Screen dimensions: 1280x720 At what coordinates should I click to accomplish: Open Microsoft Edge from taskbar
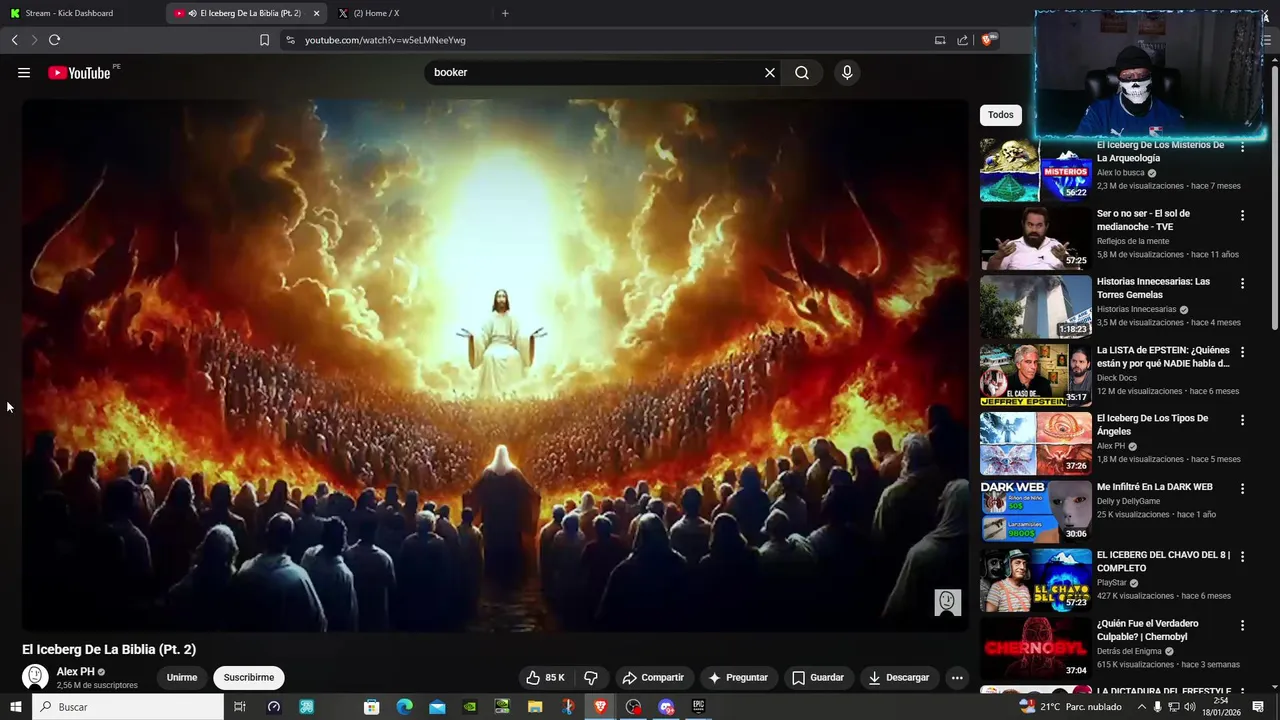(404, 707)
